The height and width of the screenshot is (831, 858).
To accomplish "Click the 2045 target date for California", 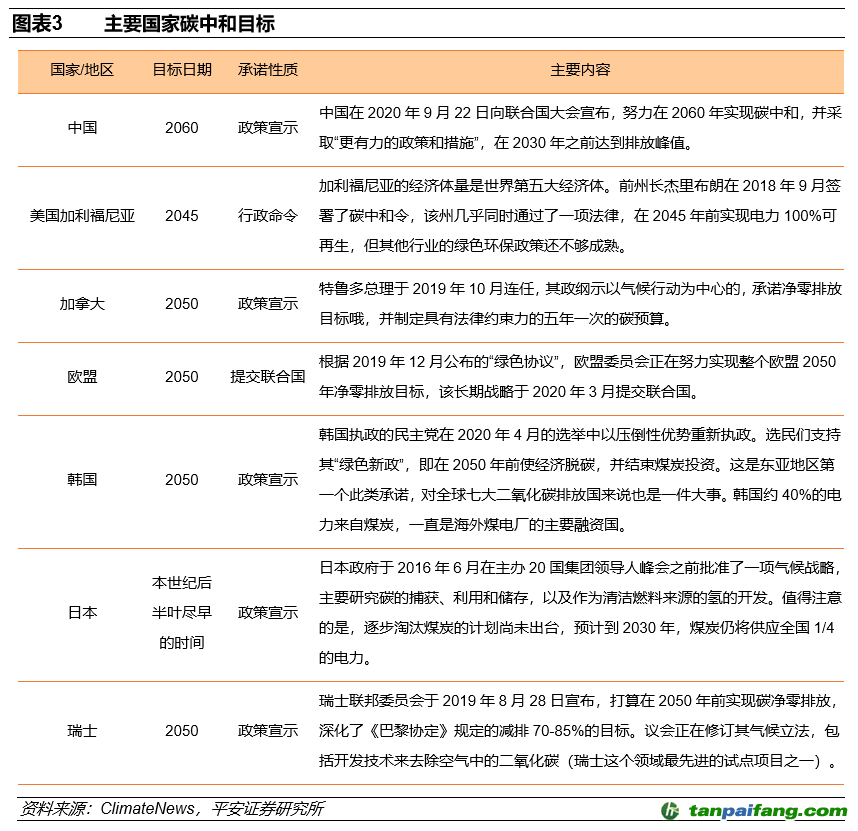I will 180,215.
